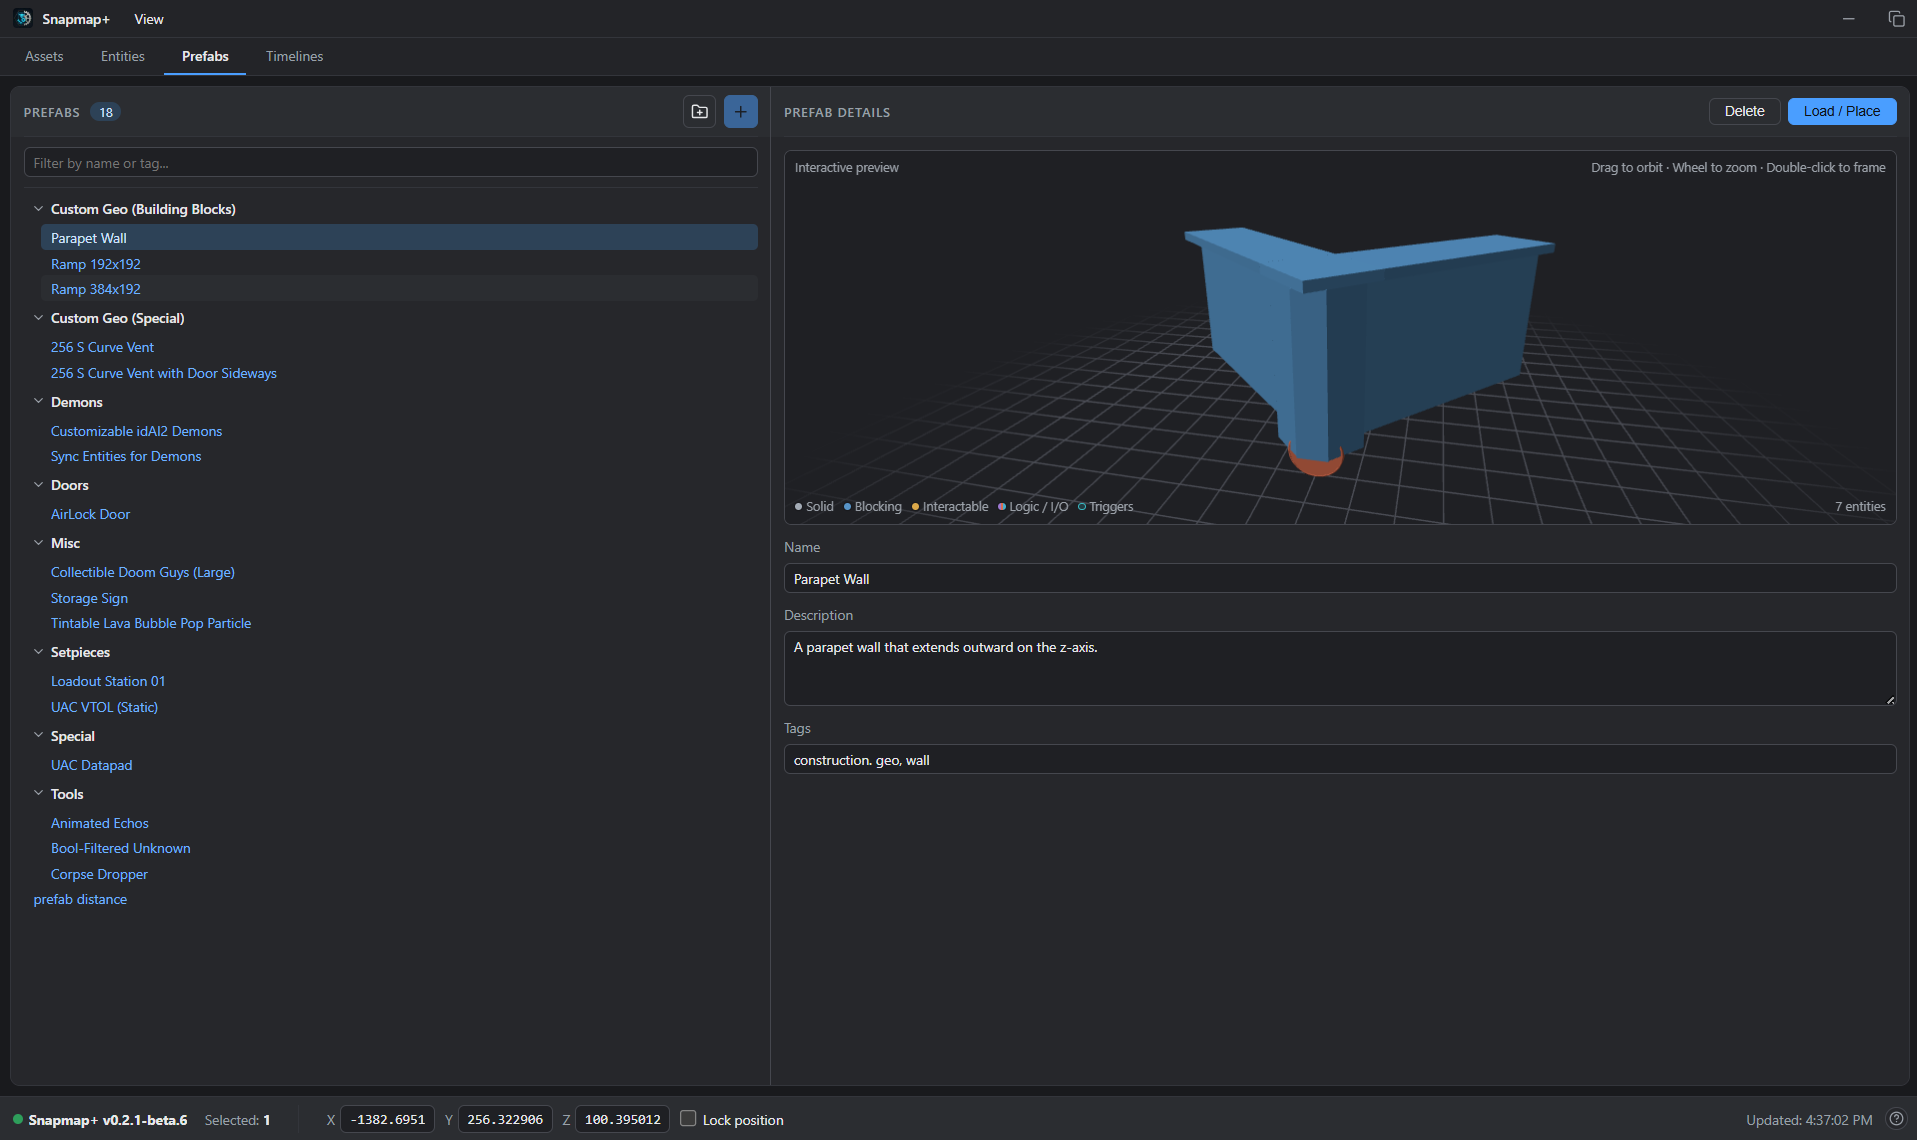
Task: Click the X coordinate field
Action: coord(388,1119)
